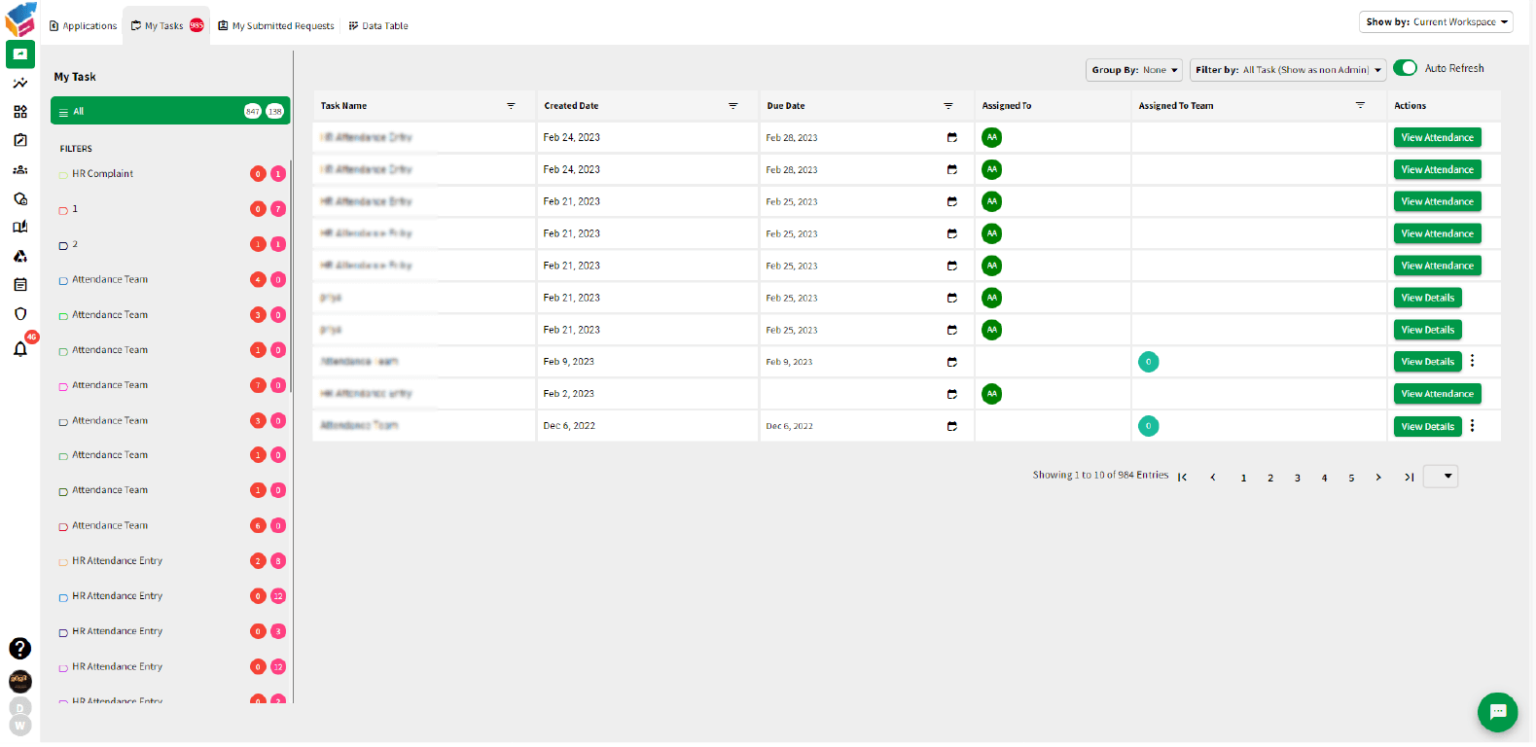Switch to the My Submitted Requests tab
The width and height of the screenshot is (1536, 747).
[x=276, y=25]
